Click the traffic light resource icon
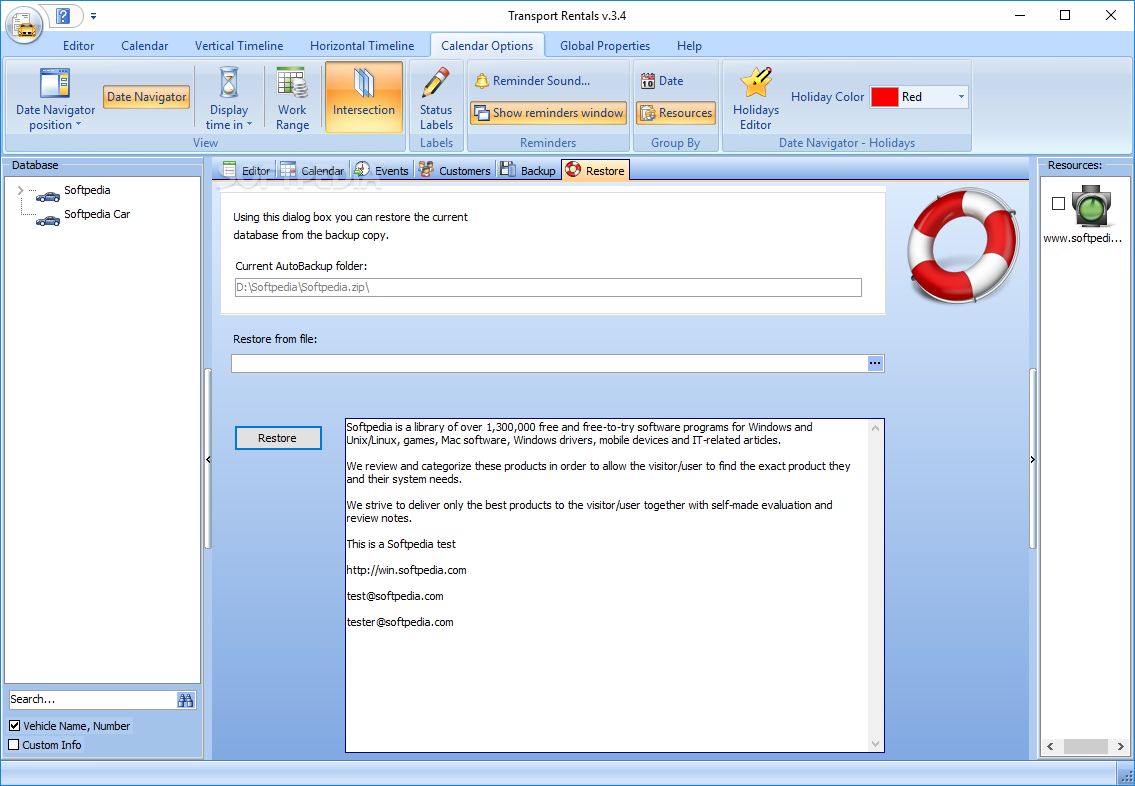The height and width of the screenshot is (786, 1135). click(x=1092, y=206)
